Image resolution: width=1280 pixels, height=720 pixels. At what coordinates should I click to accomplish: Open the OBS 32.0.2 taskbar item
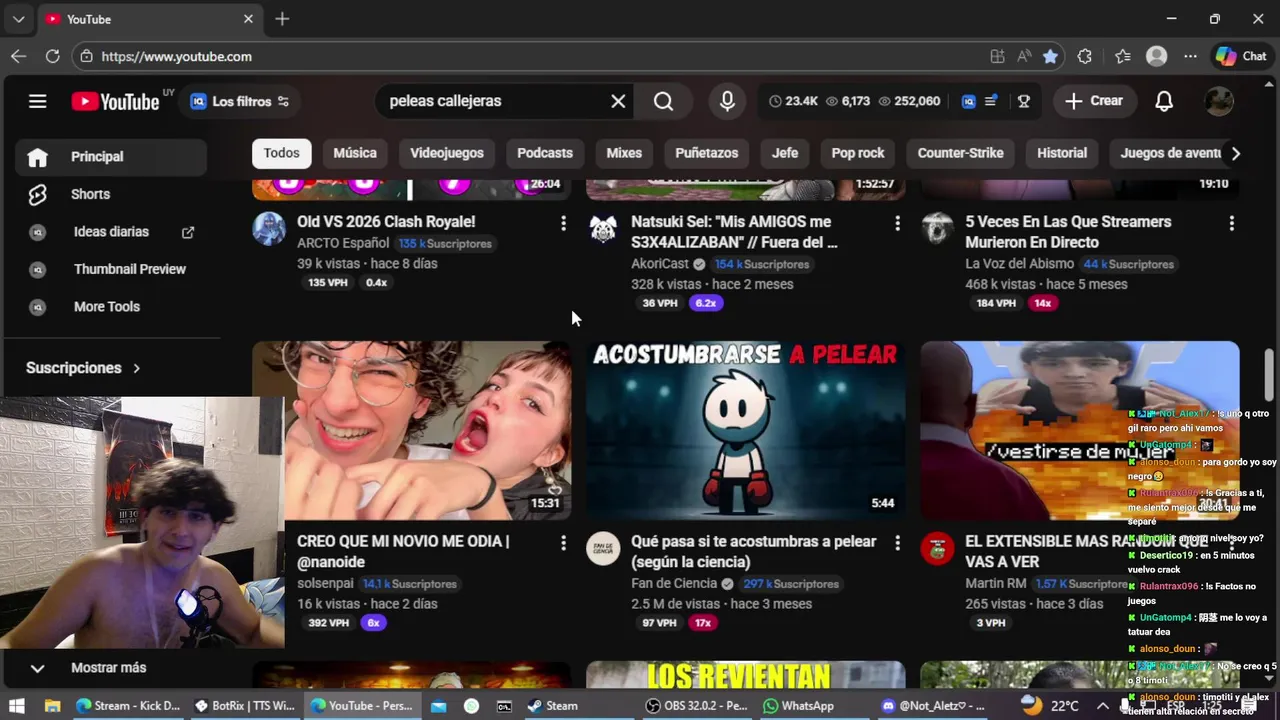tap(697, 706)
